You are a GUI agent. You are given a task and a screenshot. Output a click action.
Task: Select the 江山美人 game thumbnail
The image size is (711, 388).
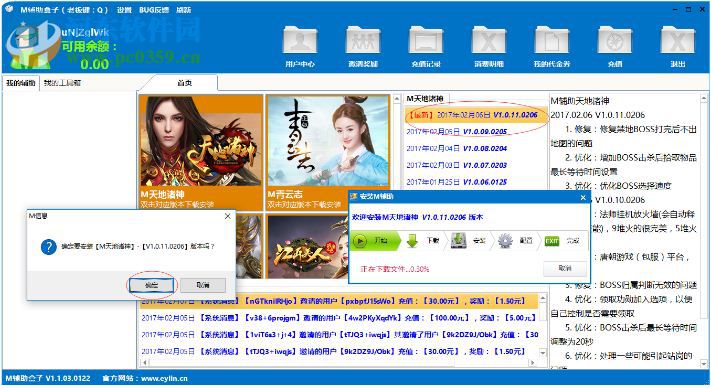307,247
